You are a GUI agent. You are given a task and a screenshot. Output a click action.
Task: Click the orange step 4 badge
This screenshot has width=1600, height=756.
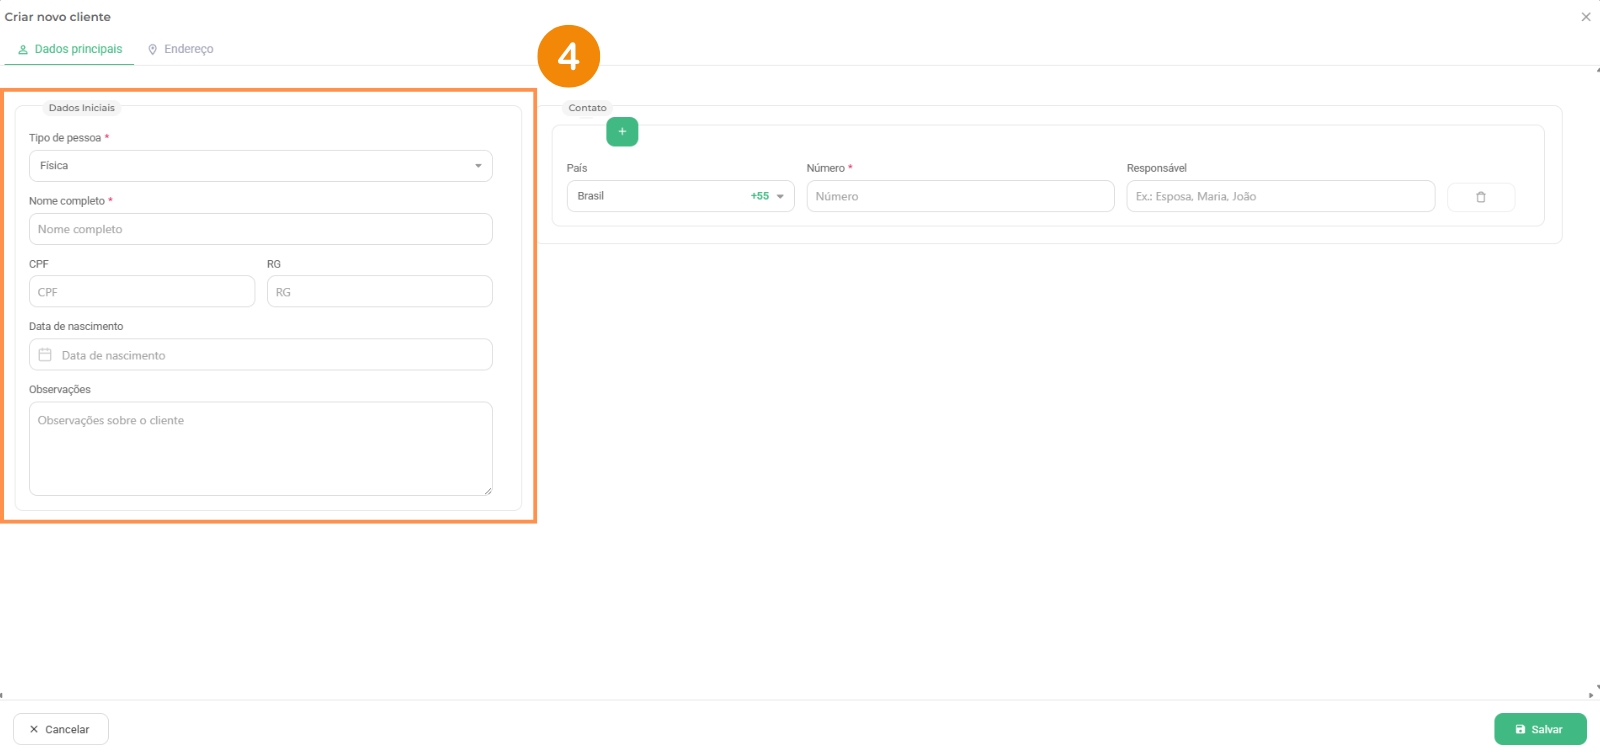[x=568, y=57]
